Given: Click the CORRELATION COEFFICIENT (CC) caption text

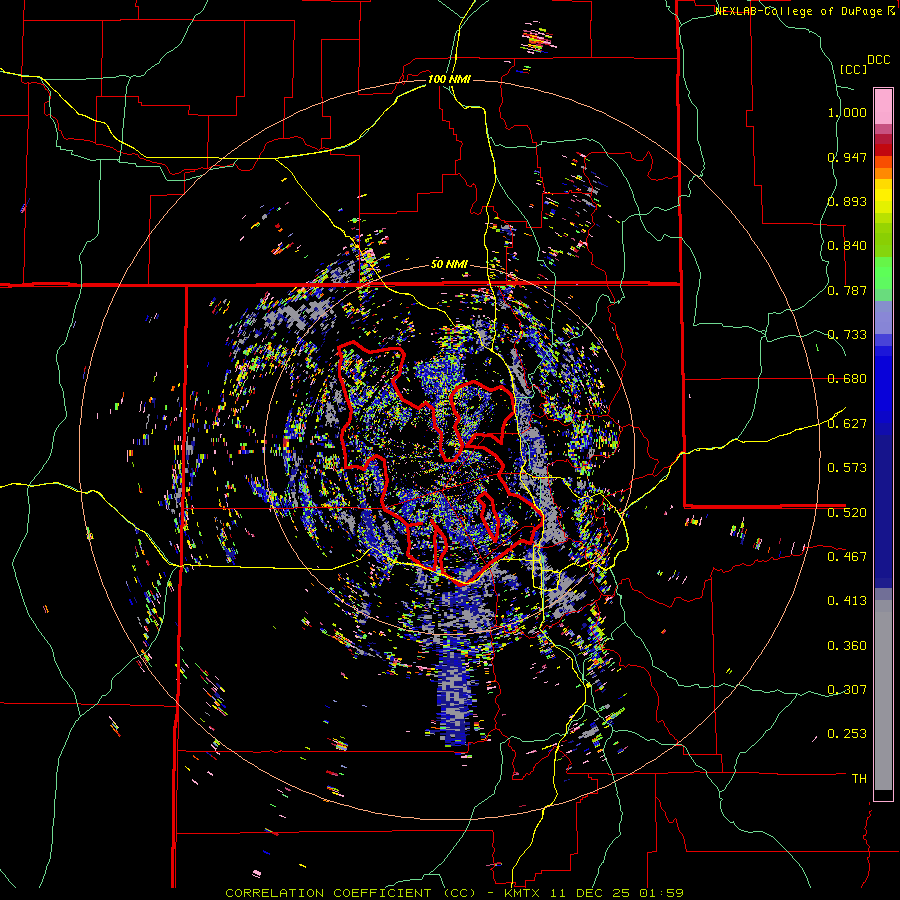Looking at the screenshot, I should (x=351, y=893).
